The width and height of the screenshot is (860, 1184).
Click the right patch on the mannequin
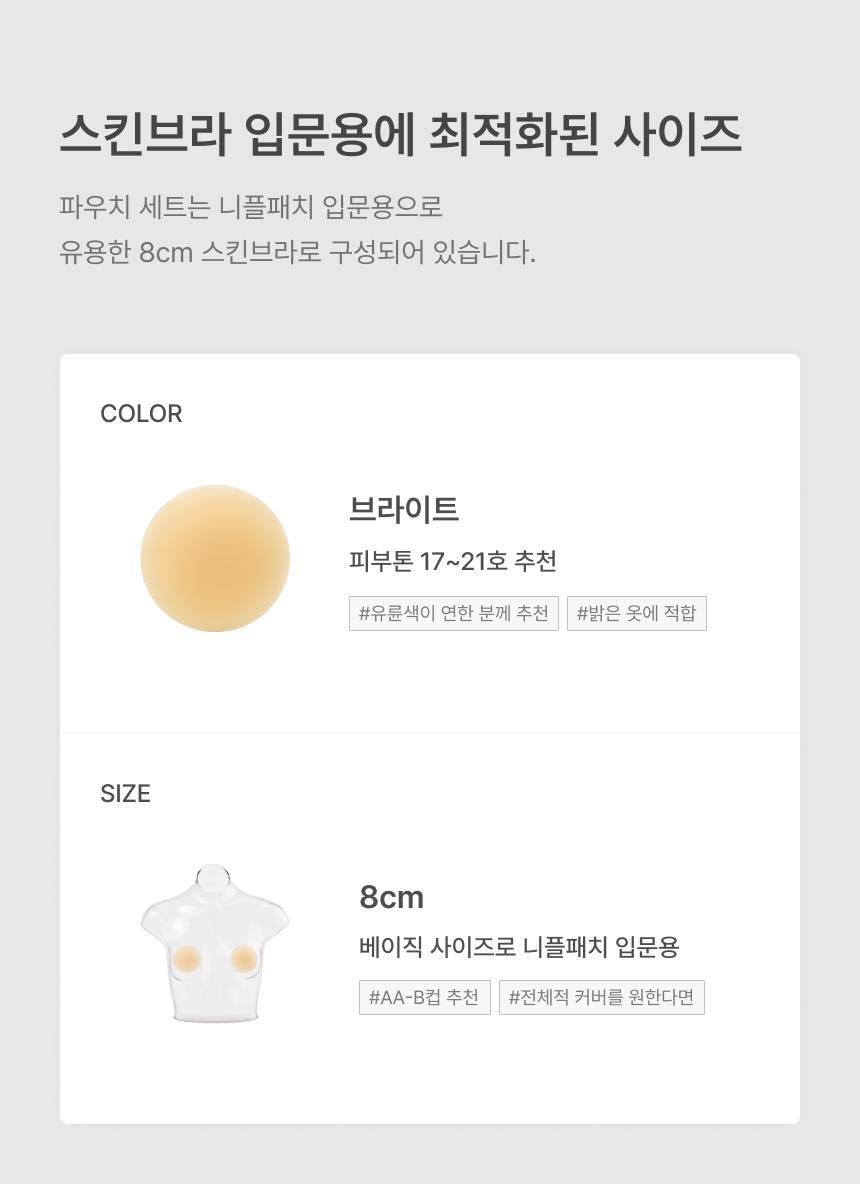(x=244, y=960)
